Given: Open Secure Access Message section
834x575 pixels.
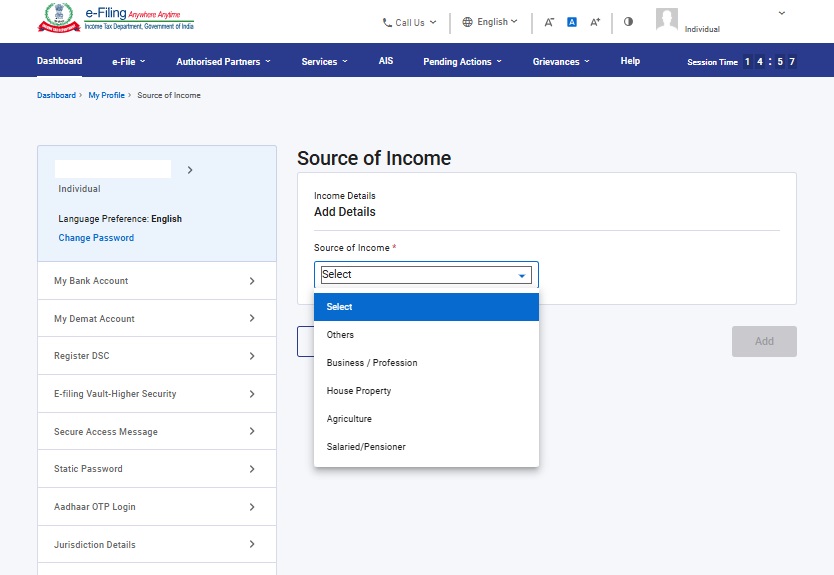Looking at the screenshot, I should point(157,431).
